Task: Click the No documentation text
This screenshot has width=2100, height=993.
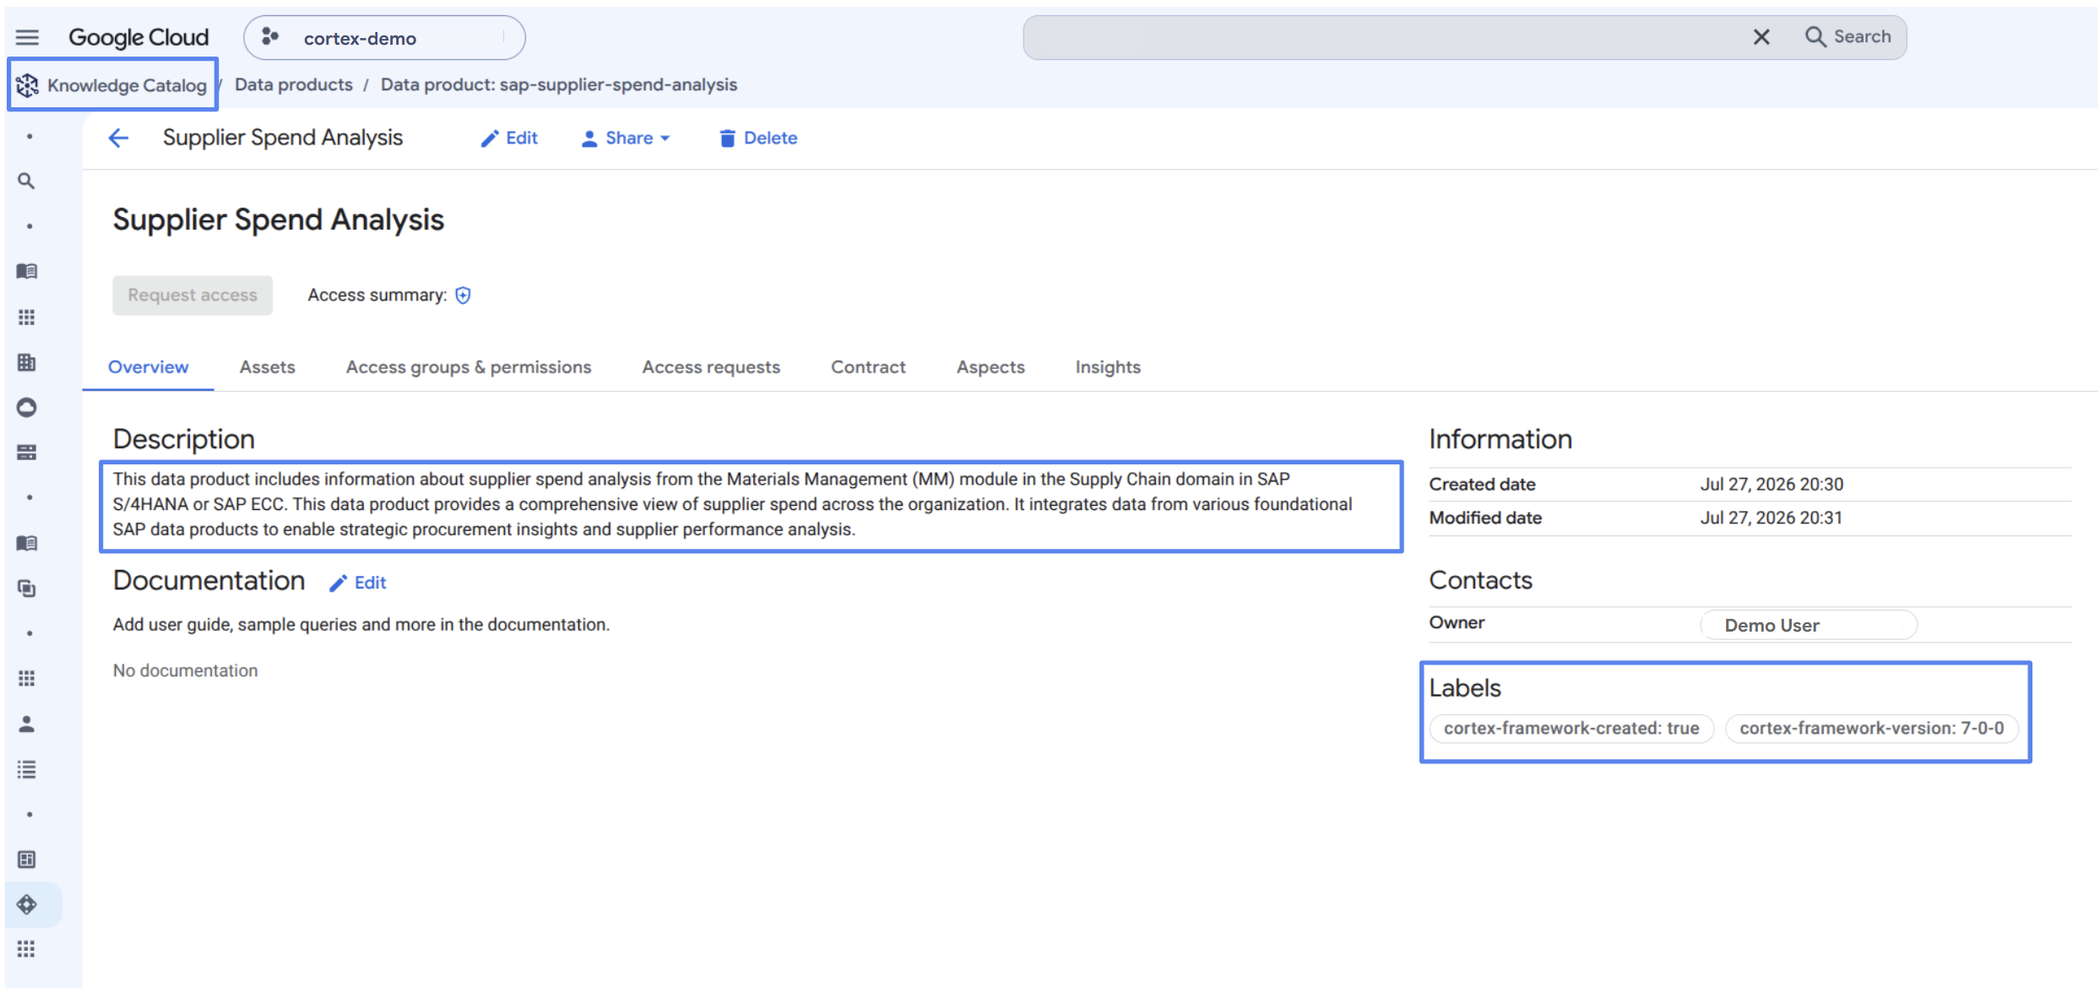Action: click(185, 671)
